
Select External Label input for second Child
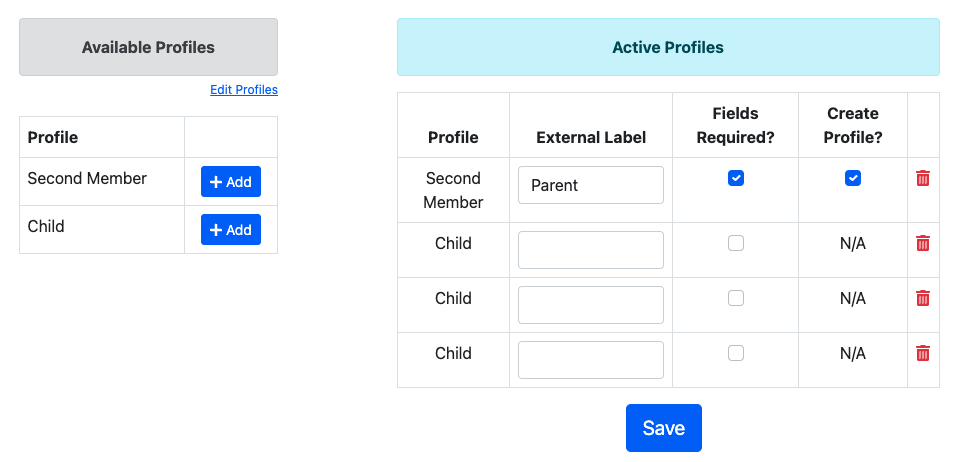(x=591, y=304)
